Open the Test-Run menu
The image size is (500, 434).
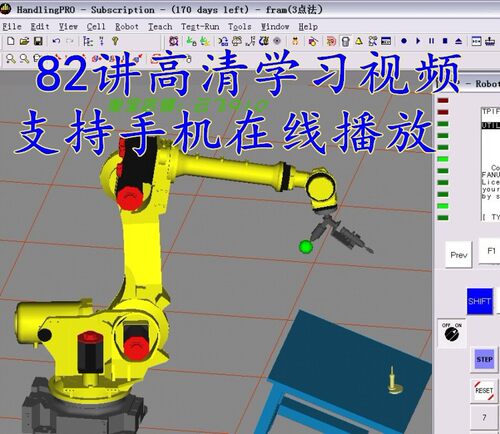(200, 26)
